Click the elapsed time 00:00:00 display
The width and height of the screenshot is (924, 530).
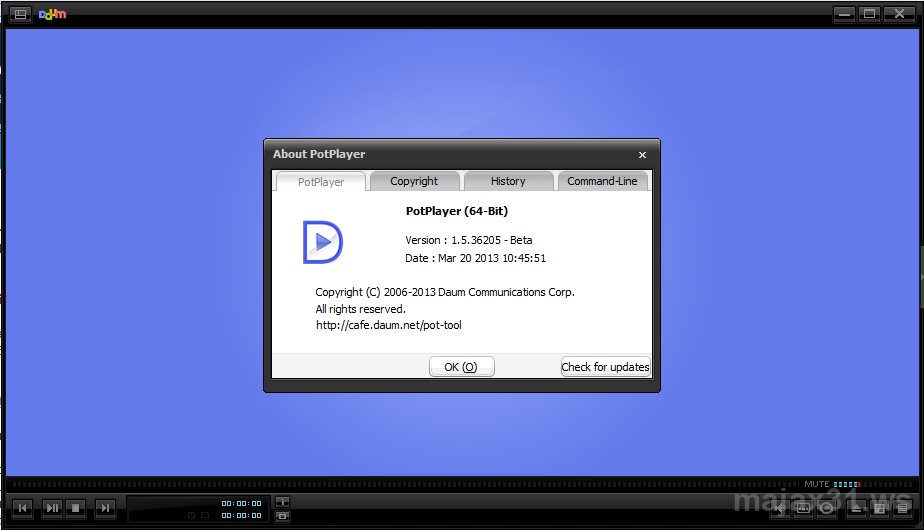(241, 503)
